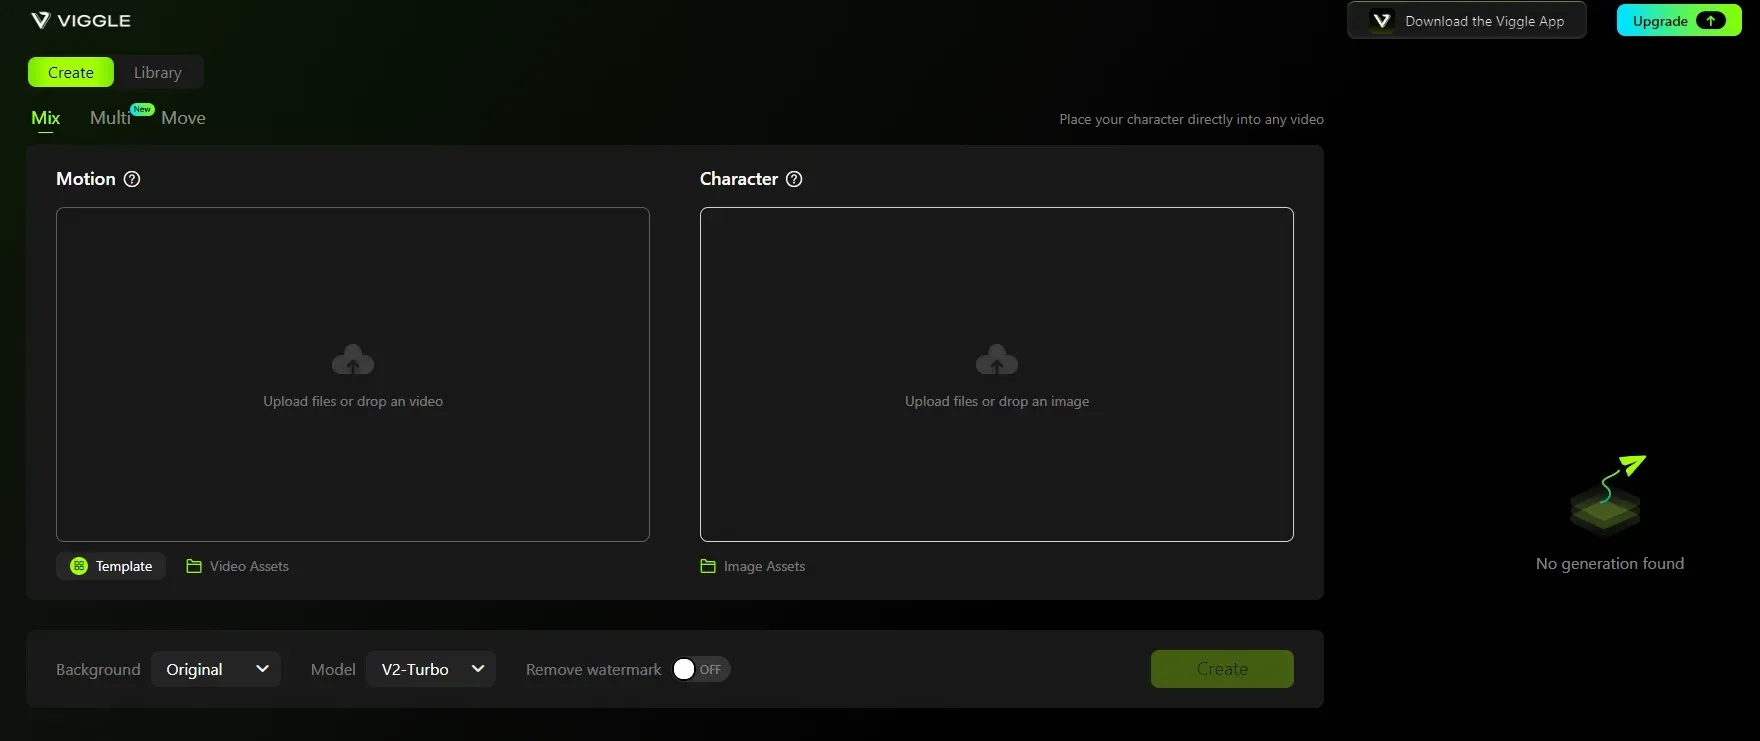Select the Move mode tab
This screenshot has width=1760, height=741.
[183, 118]
